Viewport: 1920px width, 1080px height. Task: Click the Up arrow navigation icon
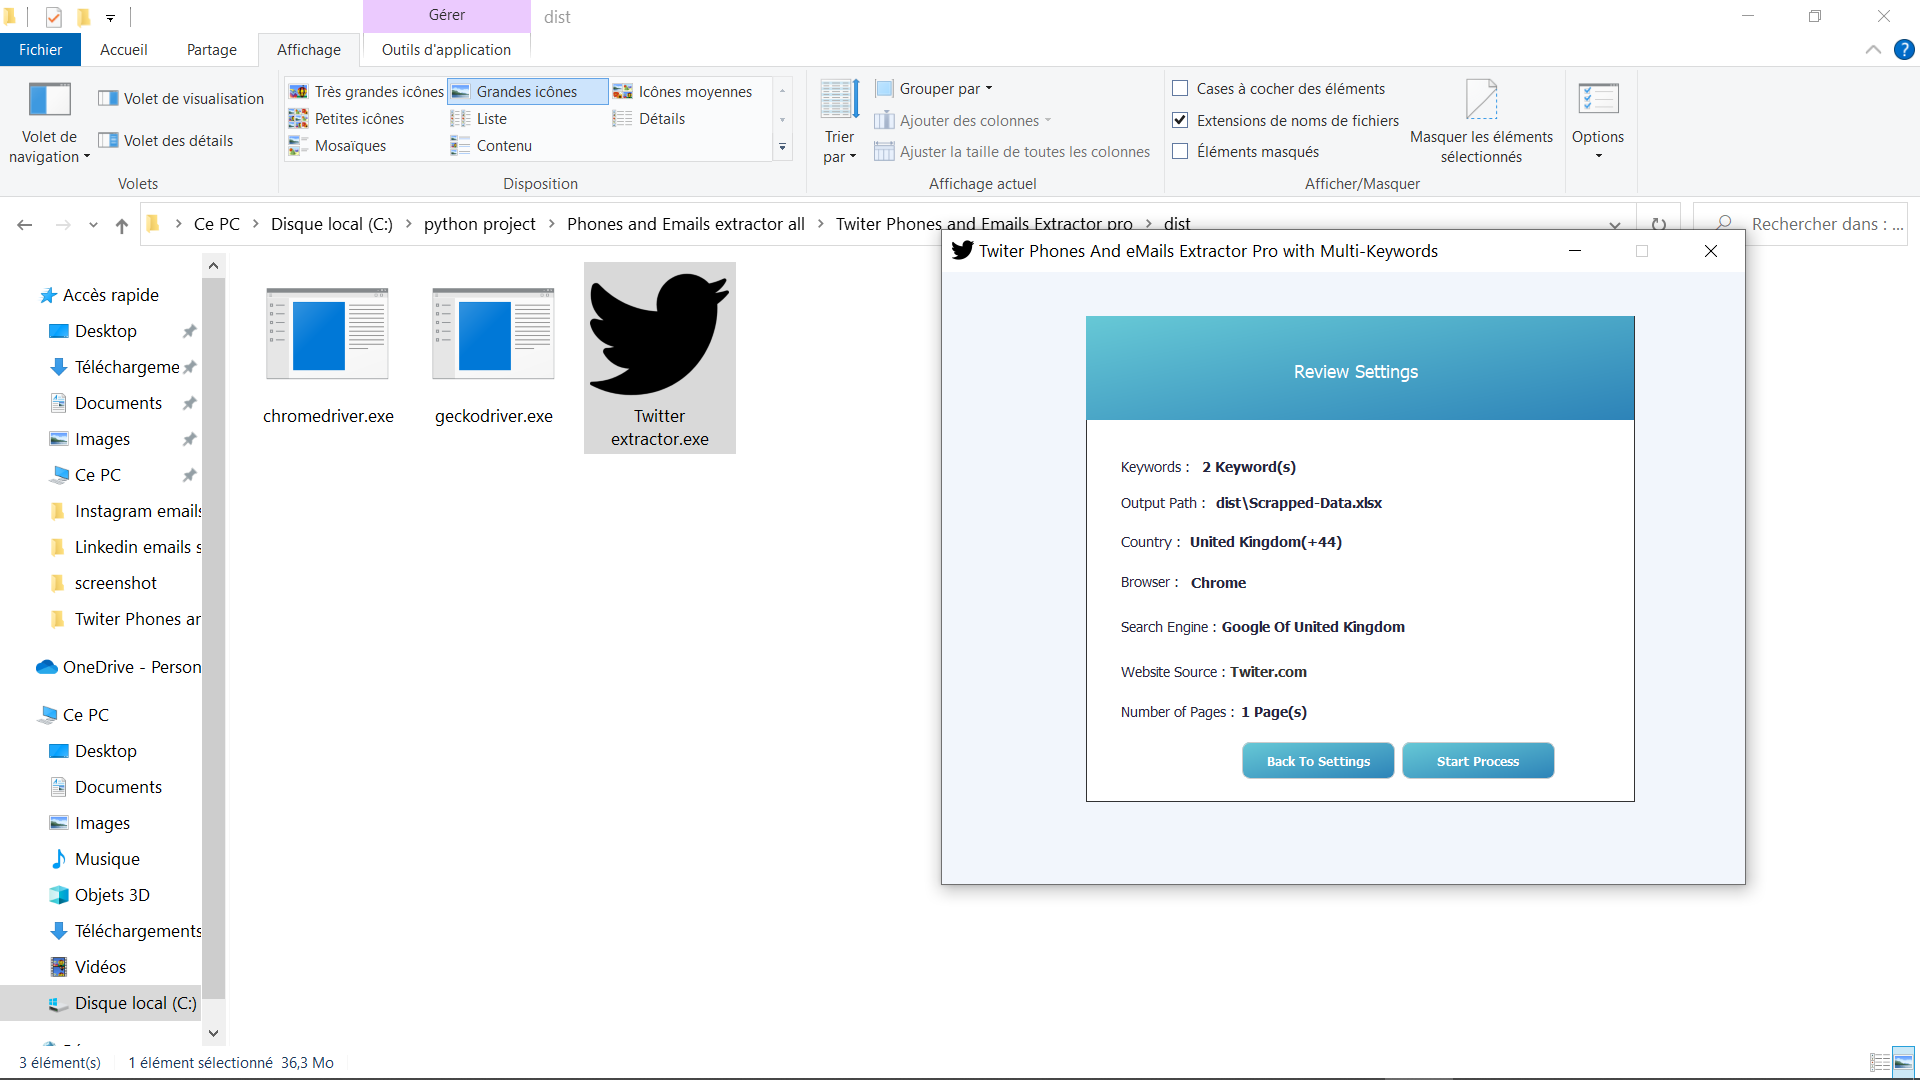coord(122,225)
